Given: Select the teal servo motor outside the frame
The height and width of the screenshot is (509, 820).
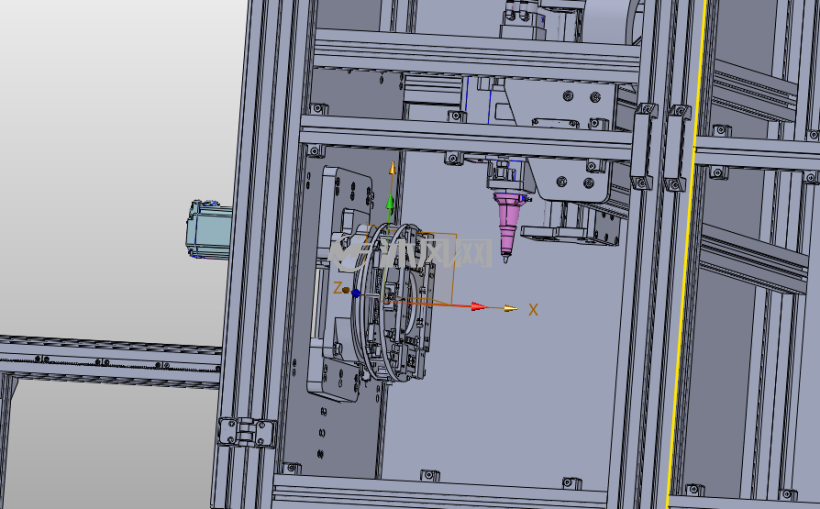Looking at the screenshot, I should [x=209, y=230].
